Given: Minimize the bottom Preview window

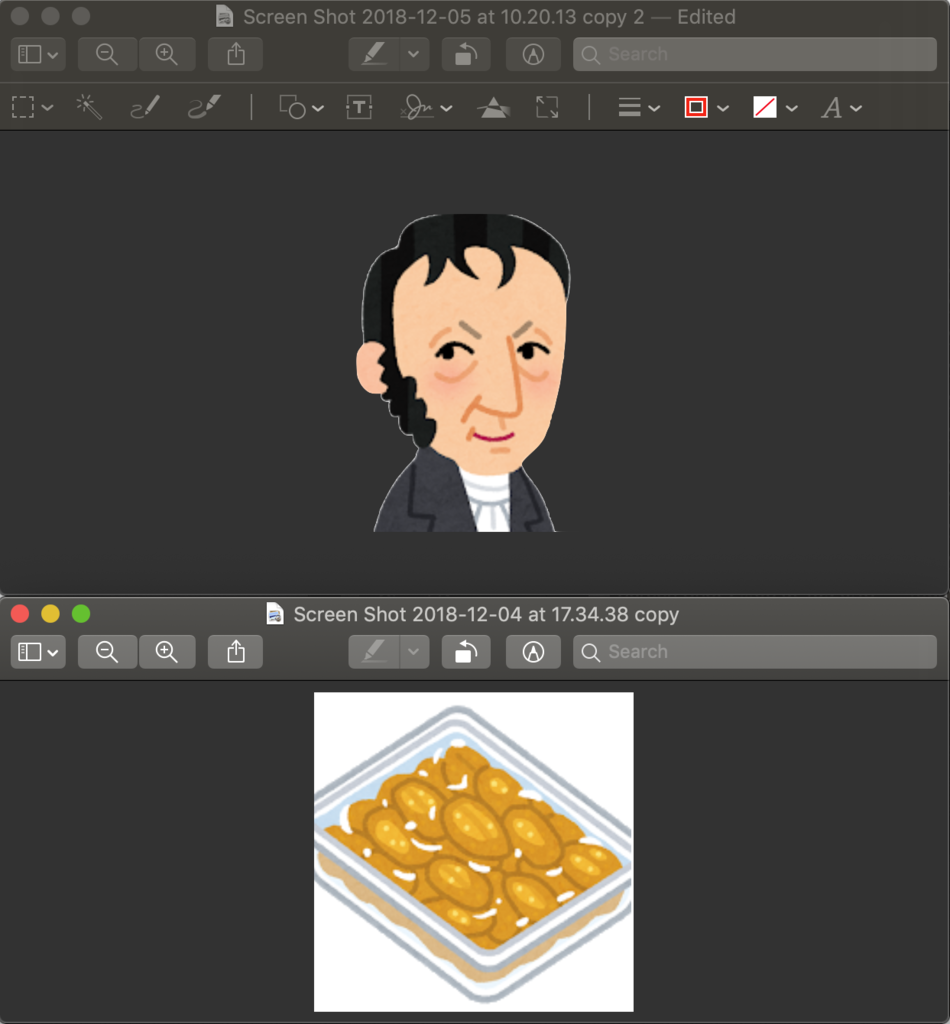Looking at the screenshot, I should 50,614.
